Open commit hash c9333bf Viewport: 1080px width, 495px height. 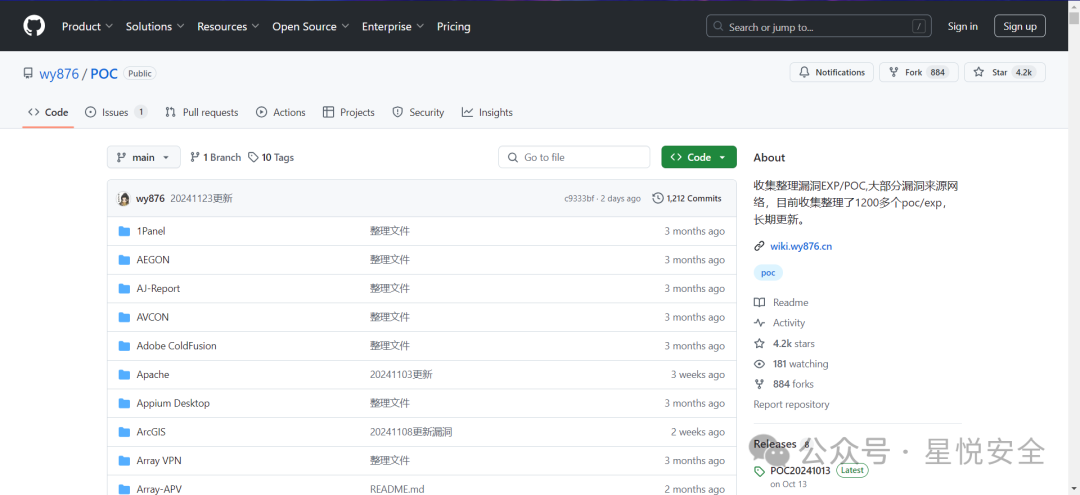point(579,198)
